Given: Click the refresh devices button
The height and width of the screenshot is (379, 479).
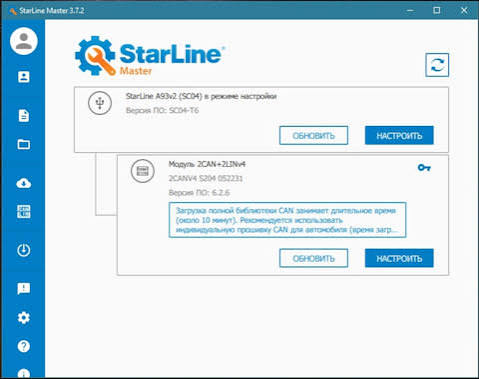Looking at the screenshot, I should 437,65.
